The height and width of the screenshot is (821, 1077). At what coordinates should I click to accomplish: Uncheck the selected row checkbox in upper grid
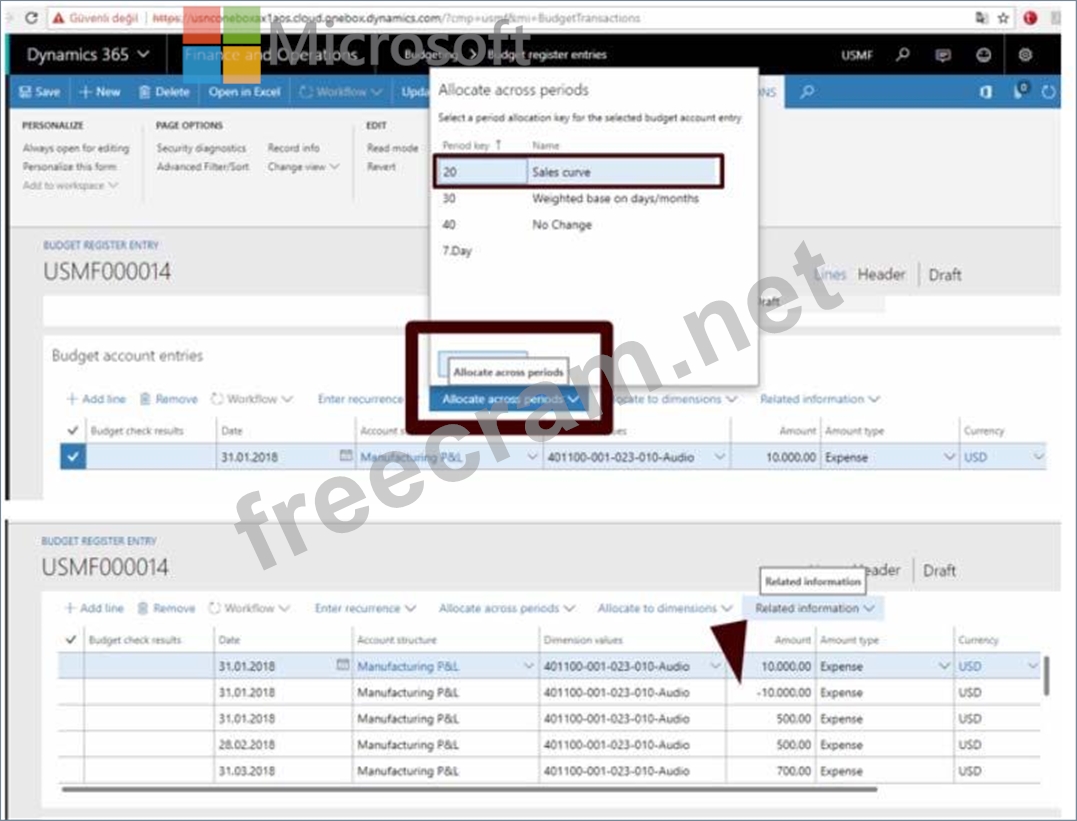coord(73,457)
